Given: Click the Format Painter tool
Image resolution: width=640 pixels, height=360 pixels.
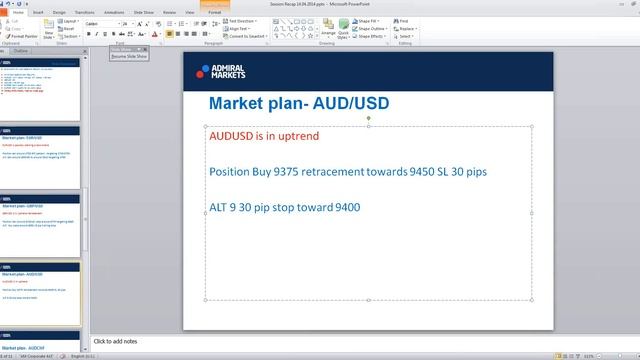Looking at the screenshot, I should click(21, 36).
